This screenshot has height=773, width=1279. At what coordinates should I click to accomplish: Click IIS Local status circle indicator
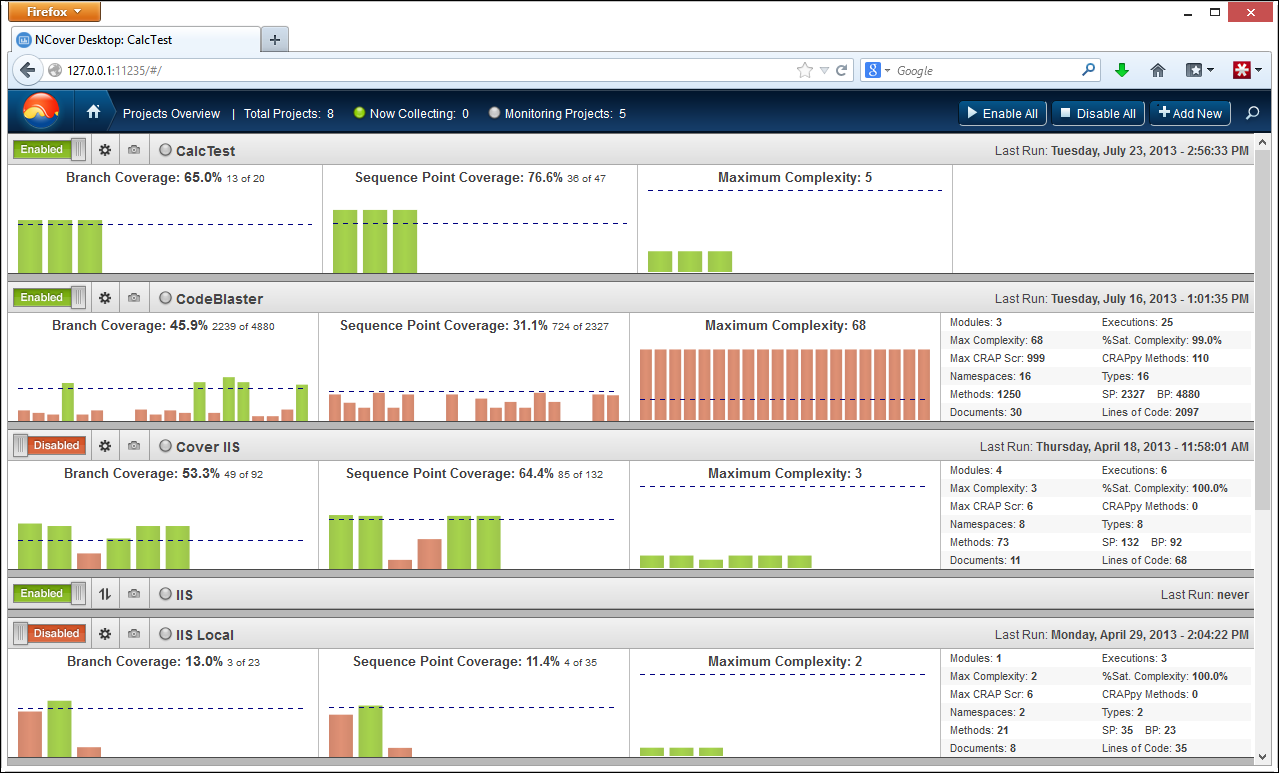click(x=165, y=634)
